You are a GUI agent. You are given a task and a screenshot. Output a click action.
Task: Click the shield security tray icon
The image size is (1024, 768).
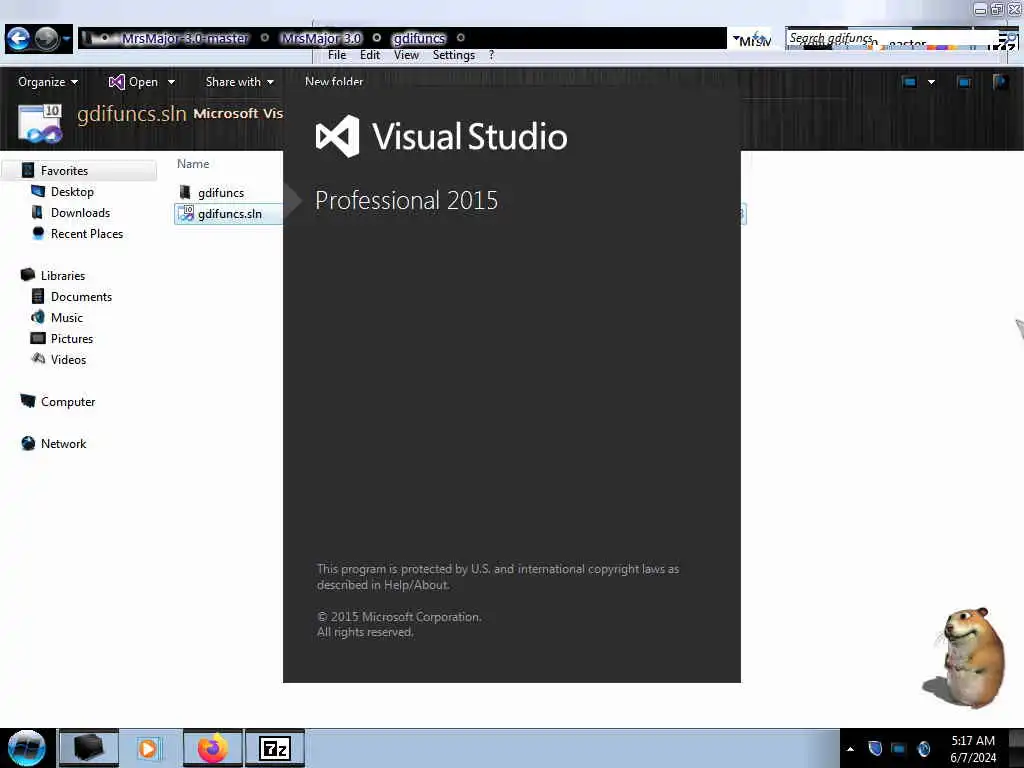point(875,748)
